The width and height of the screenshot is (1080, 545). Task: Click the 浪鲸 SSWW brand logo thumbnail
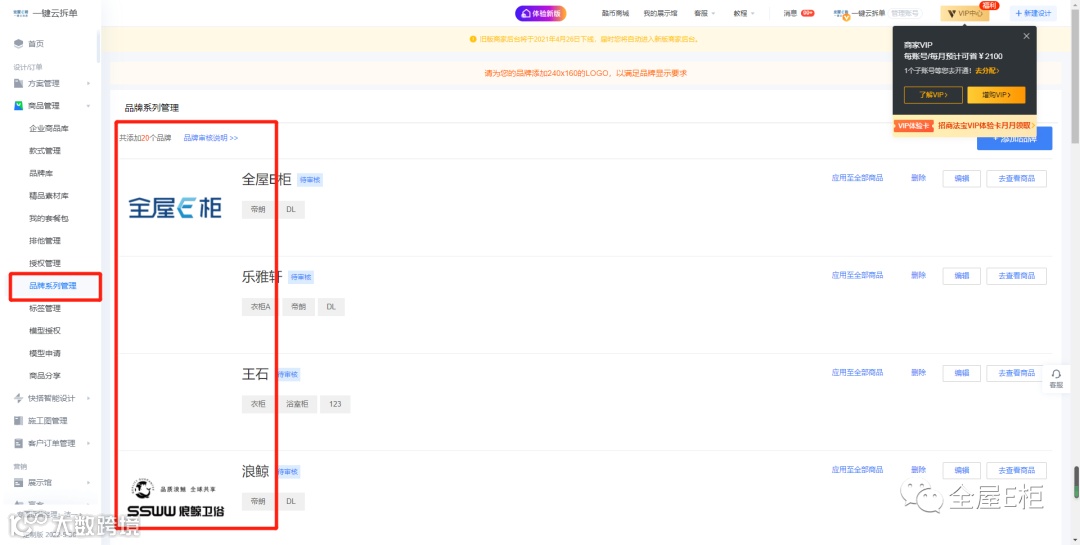(x=175, y=497)
